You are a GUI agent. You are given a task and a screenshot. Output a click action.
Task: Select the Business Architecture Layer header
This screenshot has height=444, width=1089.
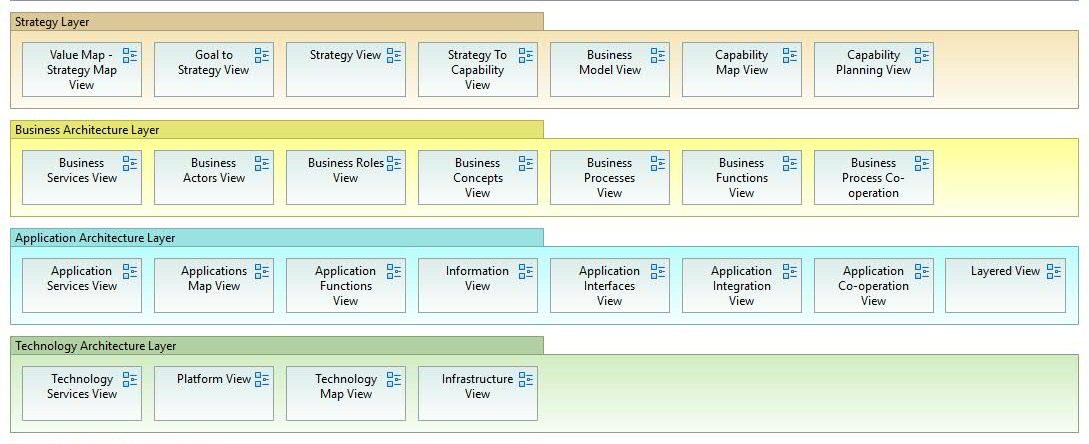(276, 129)
